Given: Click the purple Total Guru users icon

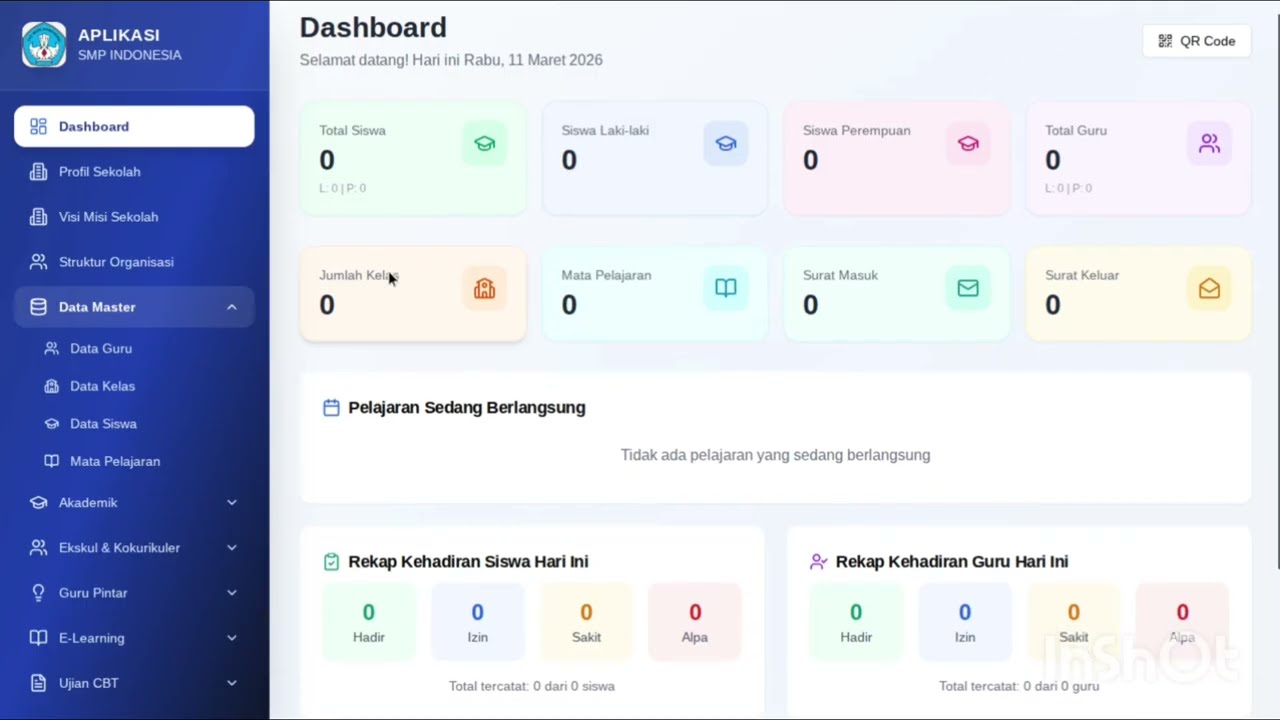Looking at the screenshot, I should [1209, 143].
